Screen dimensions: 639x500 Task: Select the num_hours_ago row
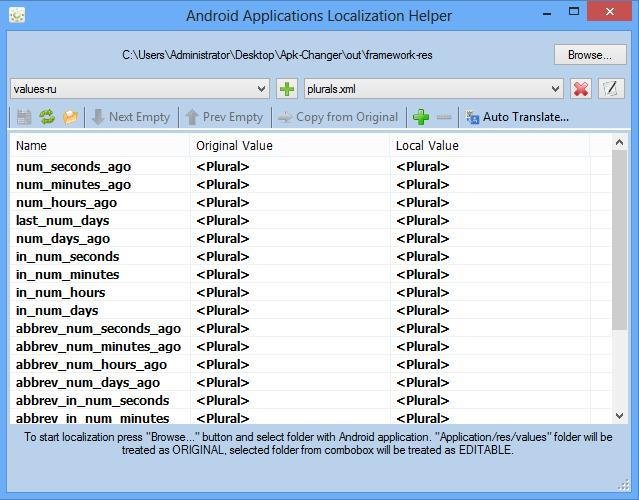pyautogui.click(x=311, y=202)
